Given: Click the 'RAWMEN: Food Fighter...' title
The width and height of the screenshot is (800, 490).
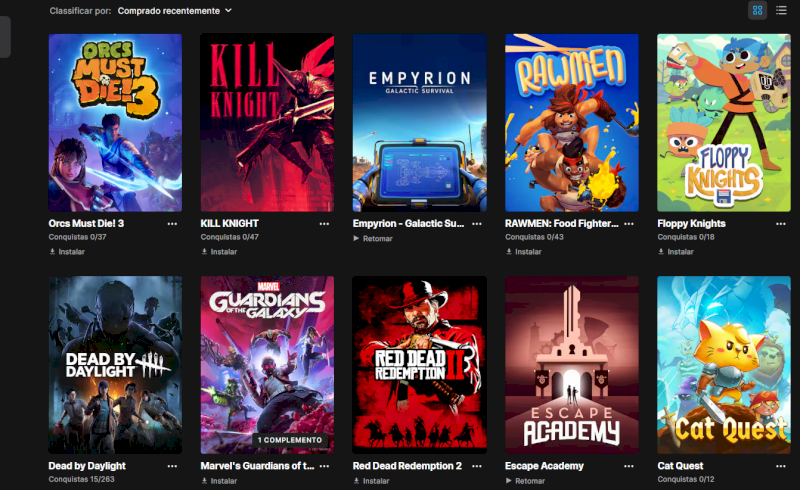Looking at the screenshot, I should coord(562,224).
